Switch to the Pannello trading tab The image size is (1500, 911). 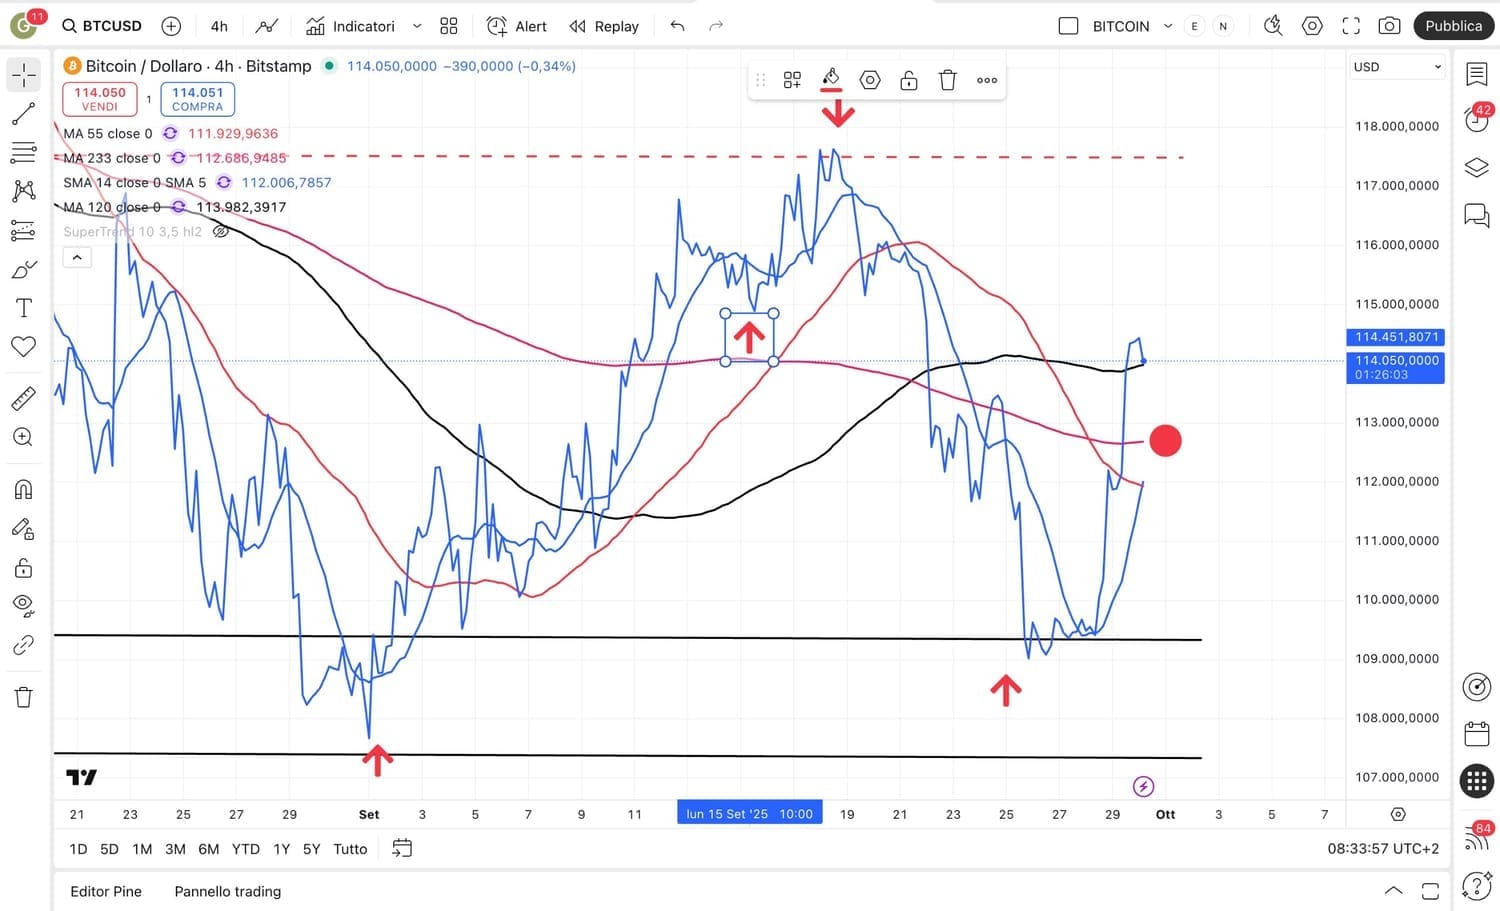coord(228,891)
